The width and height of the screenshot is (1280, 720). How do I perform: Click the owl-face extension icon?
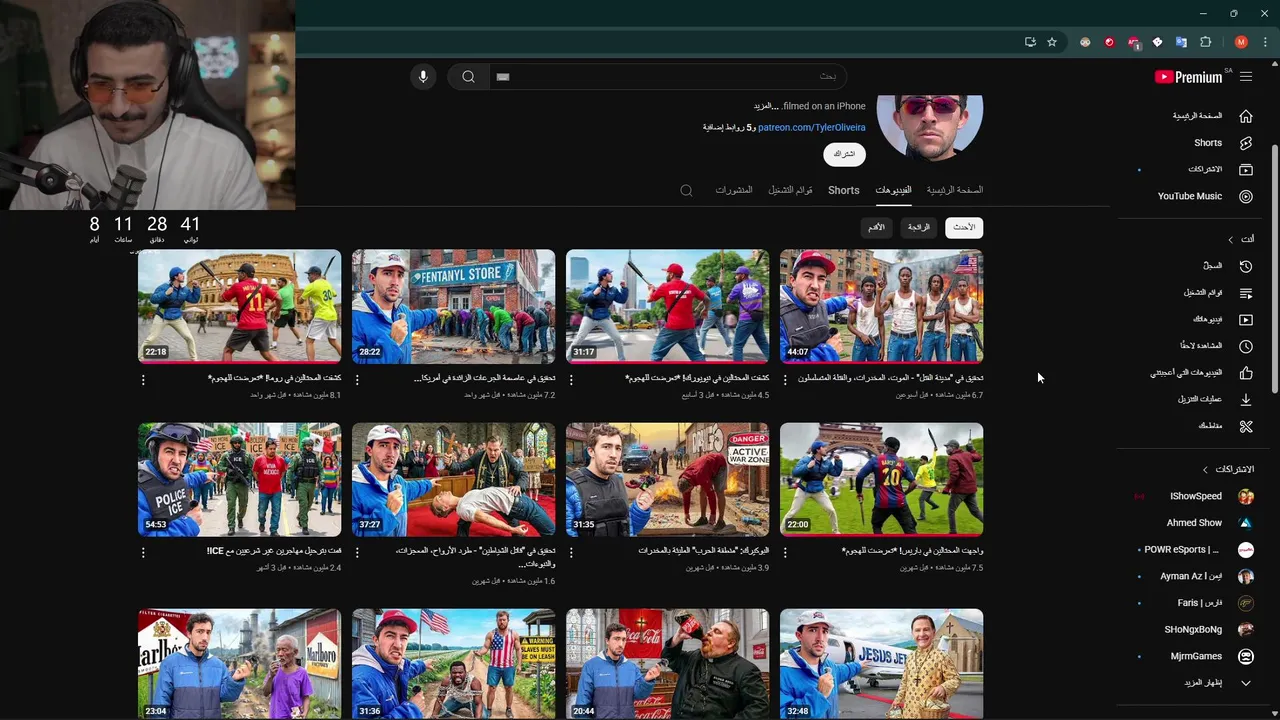point(1085,42)
